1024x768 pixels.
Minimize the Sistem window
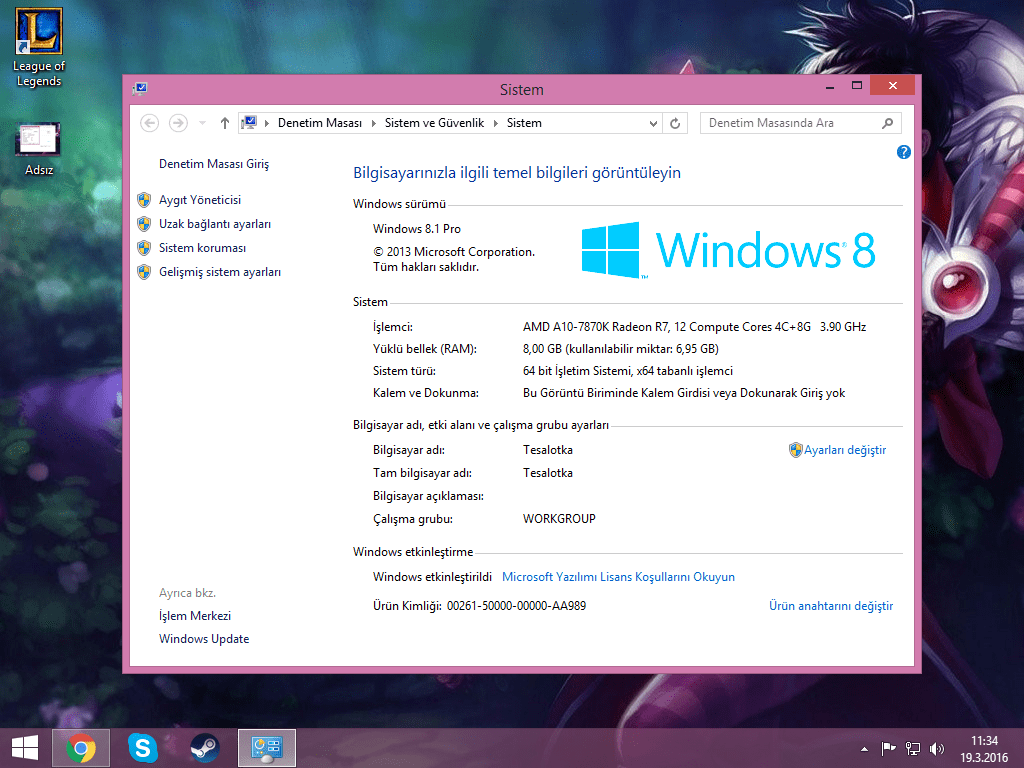pos(830,86)
